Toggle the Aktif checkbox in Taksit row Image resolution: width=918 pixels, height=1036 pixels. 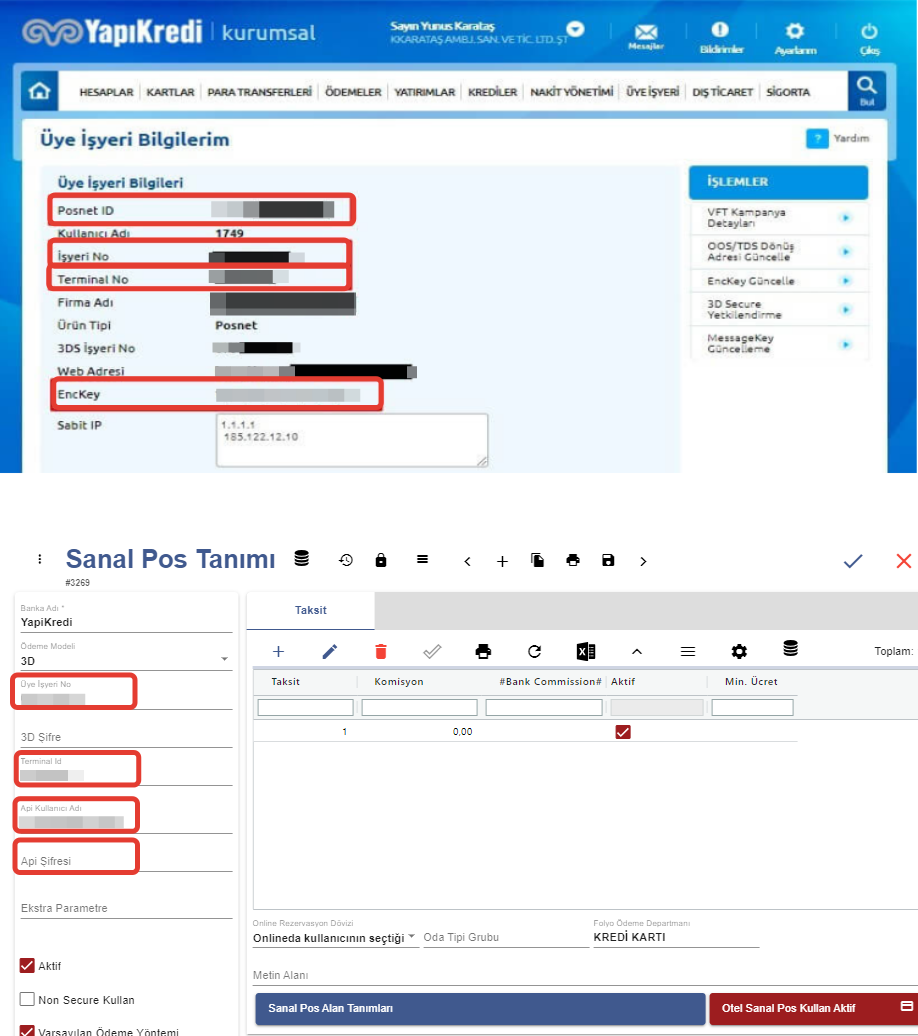pos(623,732)
